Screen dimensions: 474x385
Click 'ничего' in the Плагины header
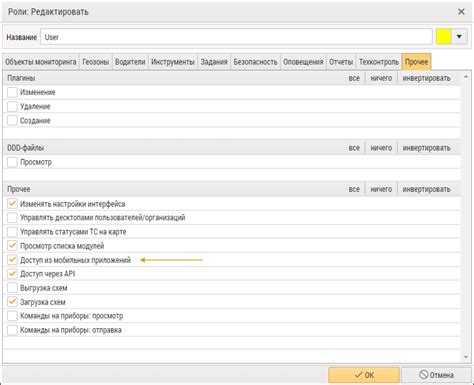[x=381, y=78]
